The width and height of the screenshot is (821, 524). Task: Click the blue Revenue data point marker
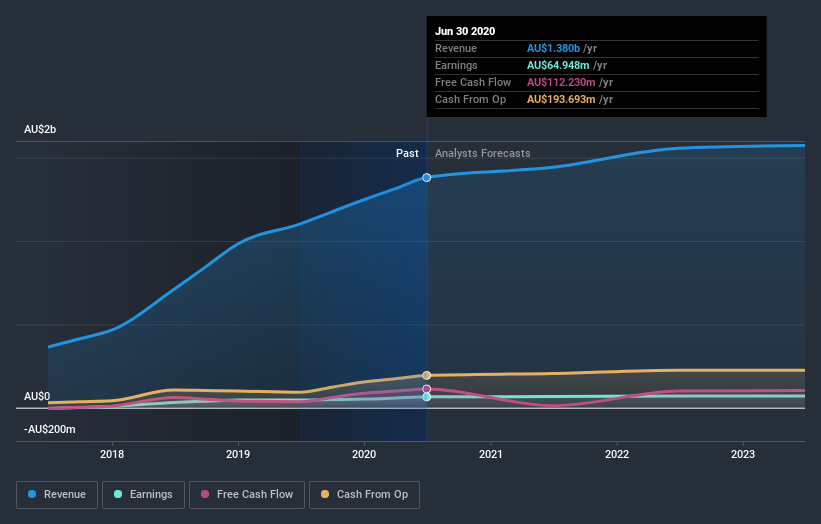click(x=427, y=177)
